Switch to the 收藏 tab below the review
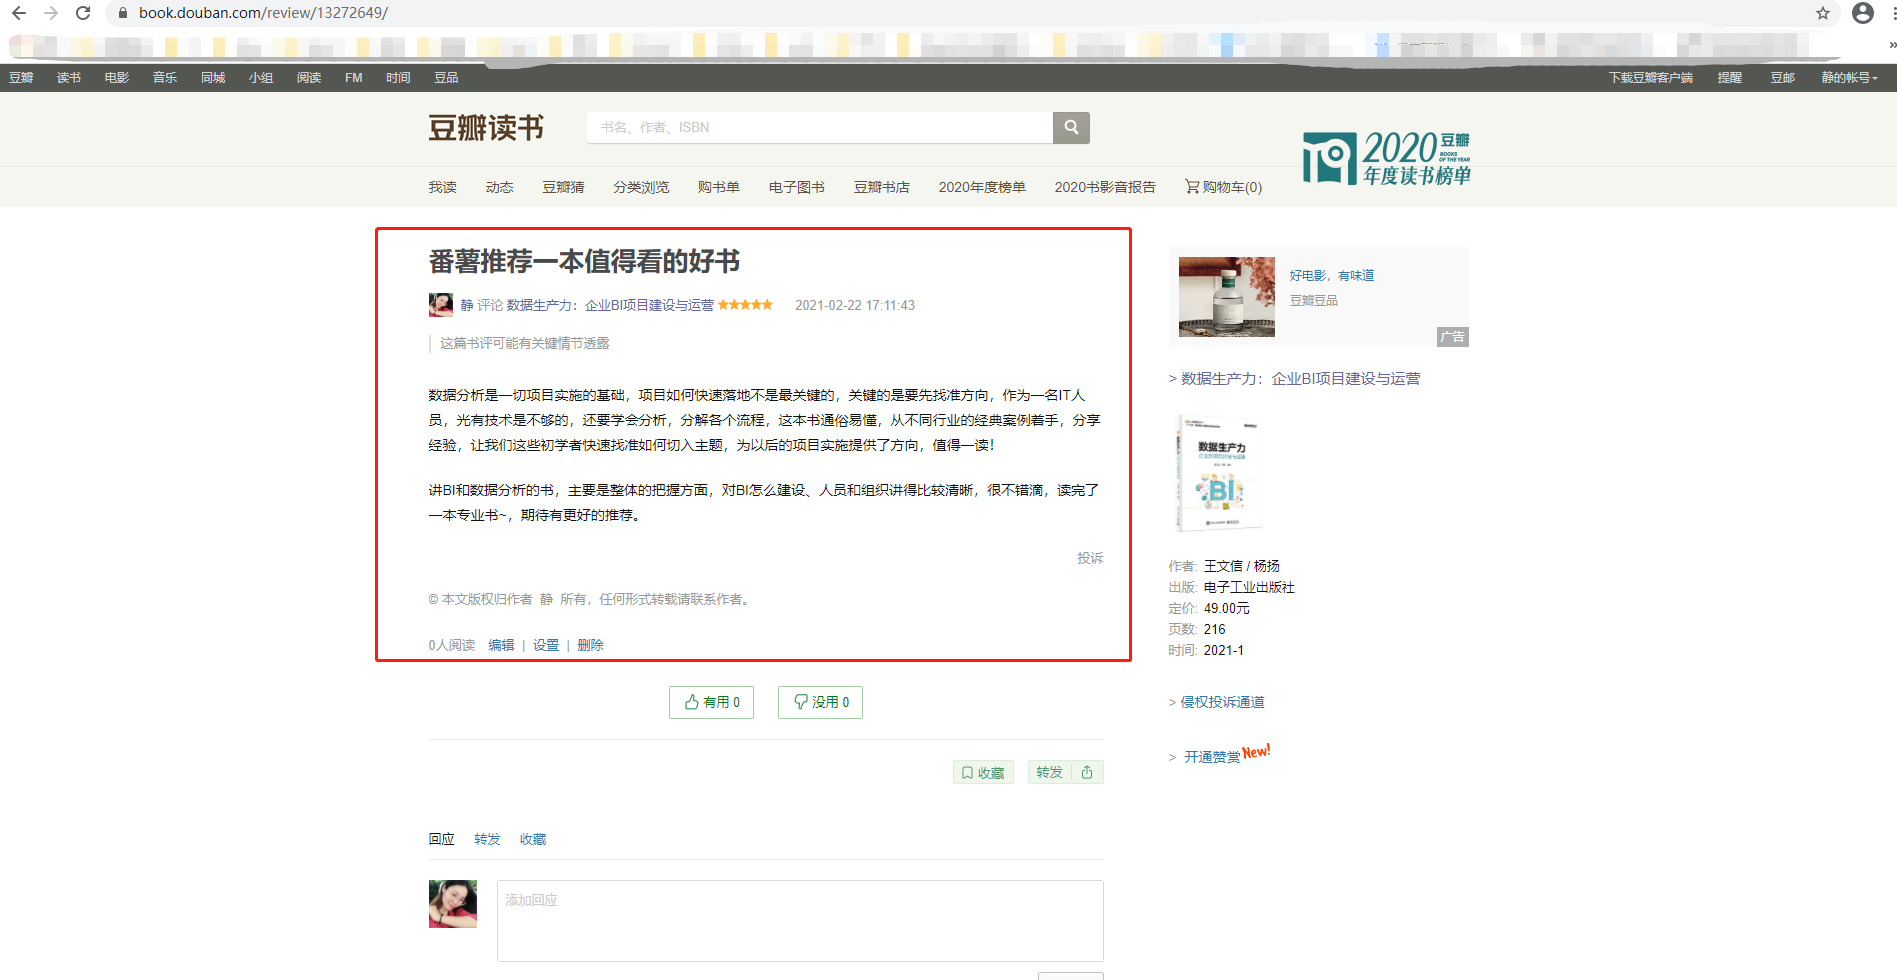Image resolution: width=1897 pixels, height=980 pixels. tap(533, 839)
